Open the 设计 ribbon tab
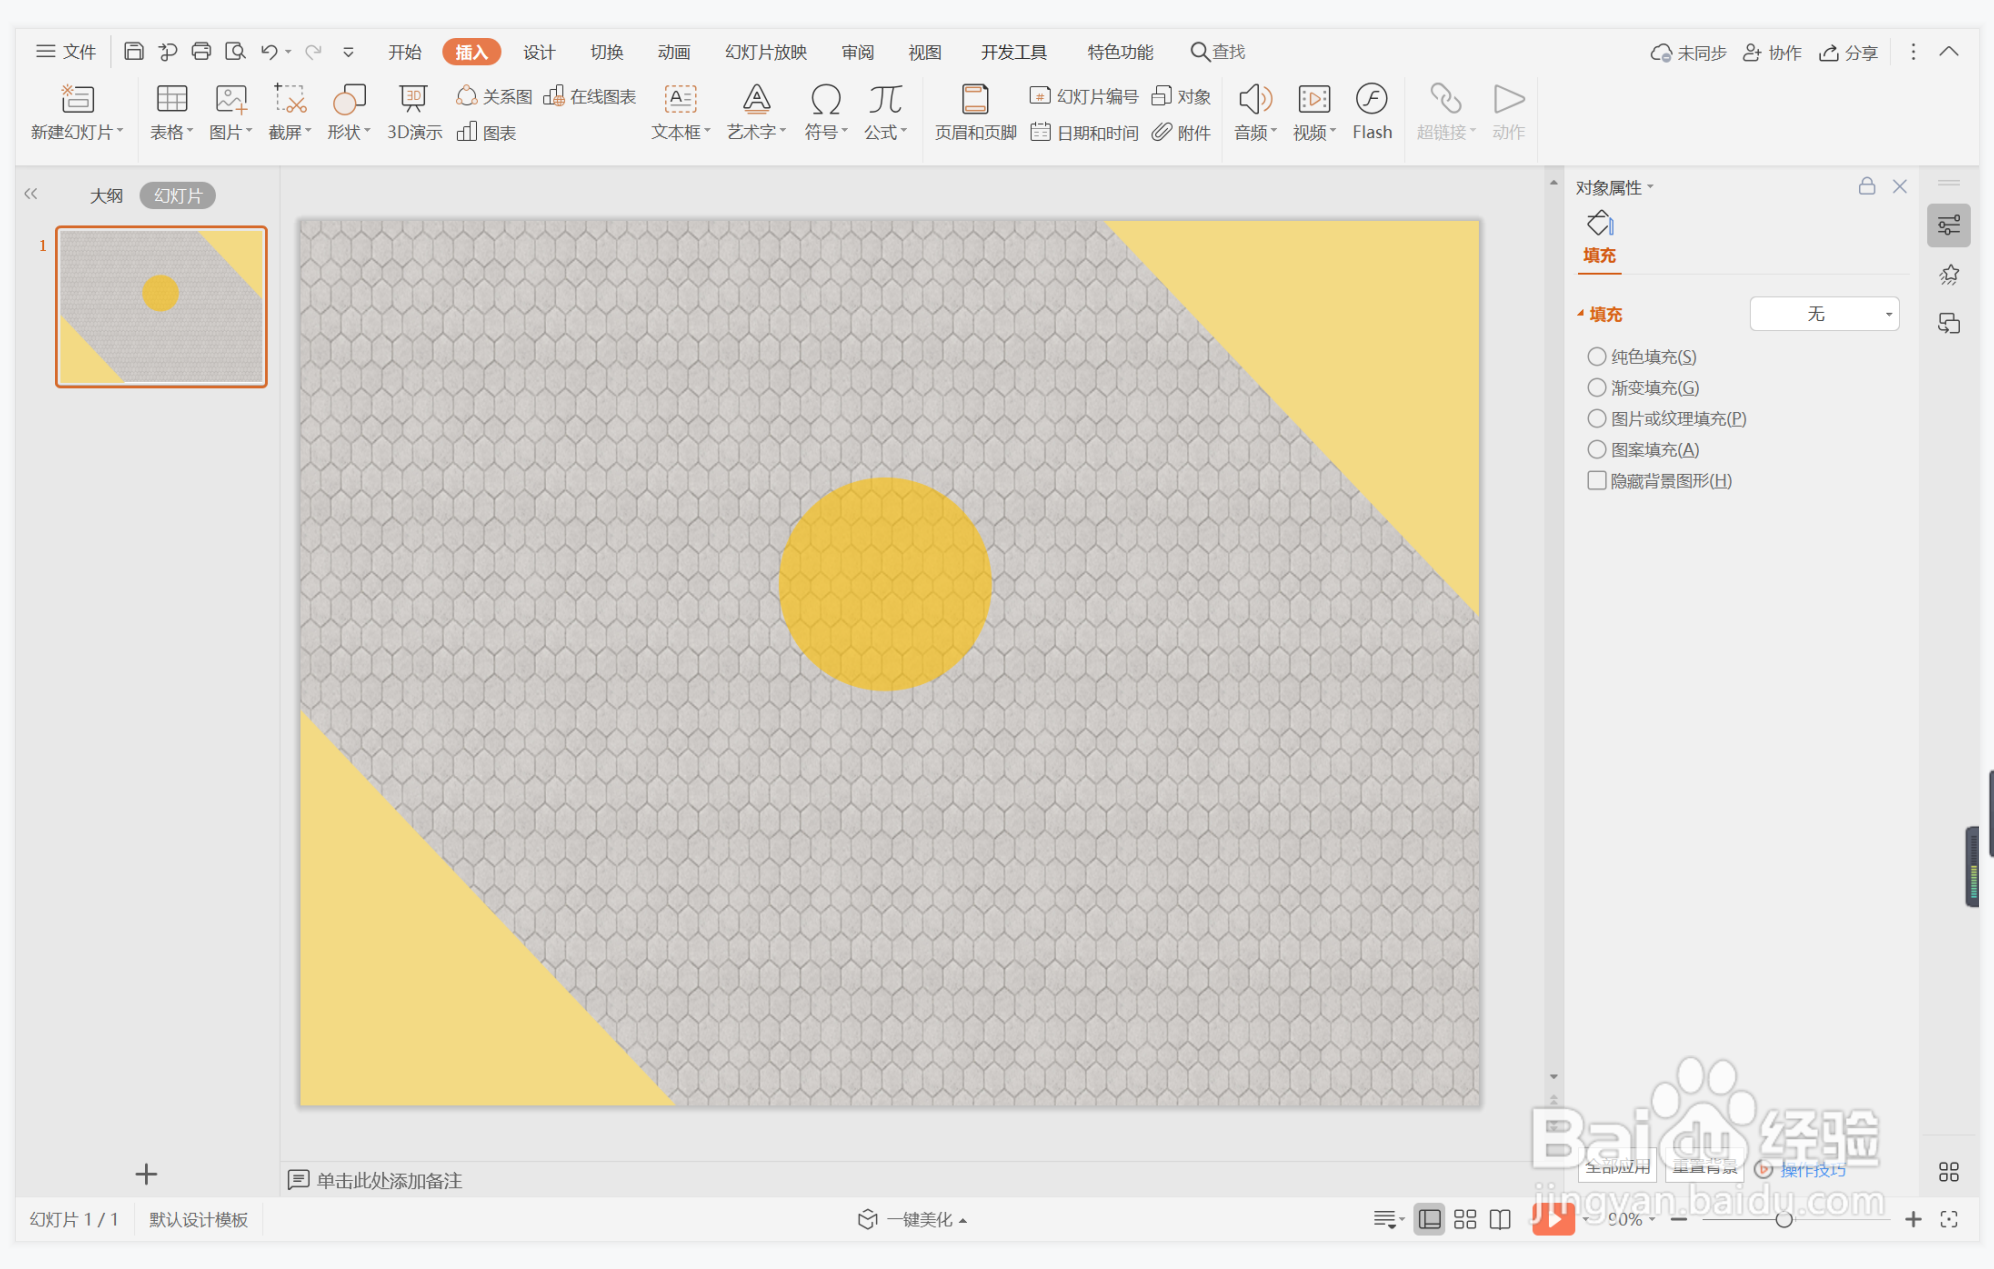The image size is (1994, 1269). (538, 52)
